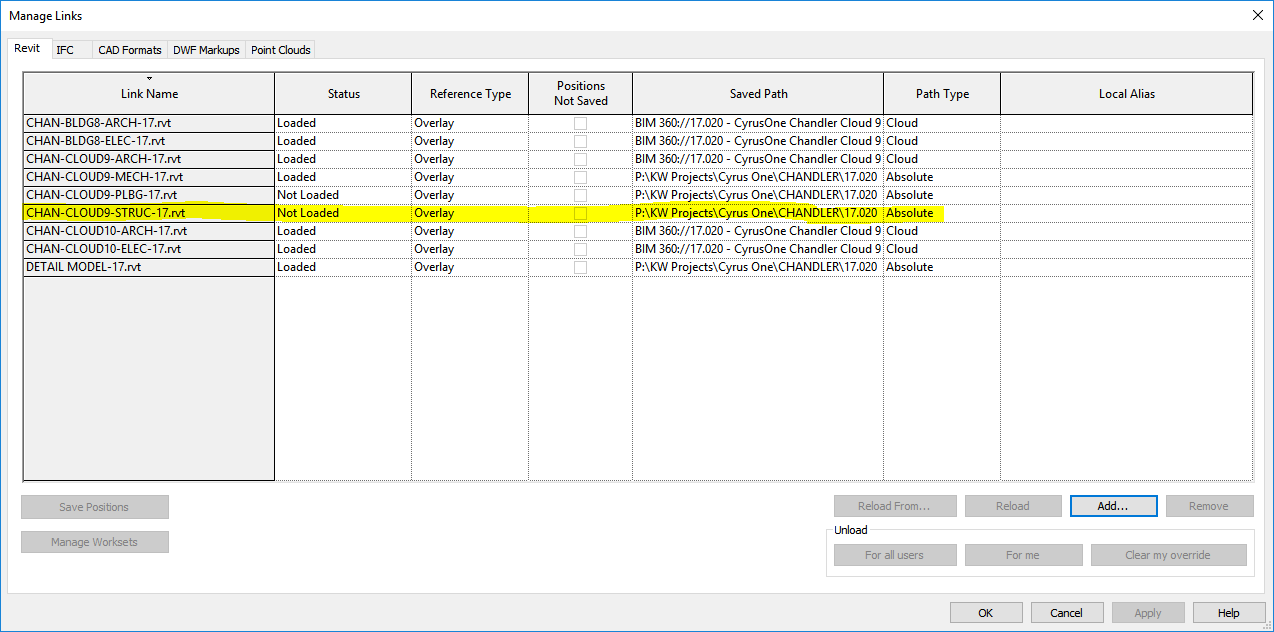
Task: Click Unload For me
Action: point(1023,555)
